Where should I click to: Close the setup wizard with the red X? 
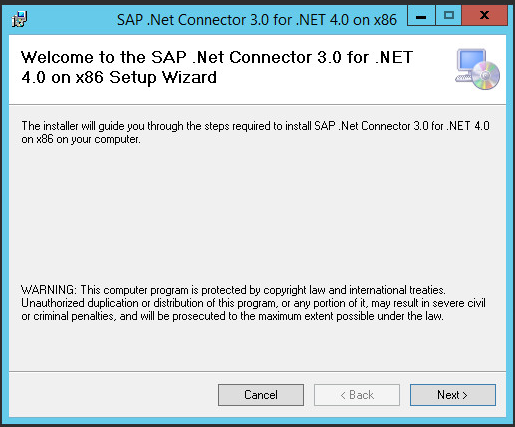[485, 16]
